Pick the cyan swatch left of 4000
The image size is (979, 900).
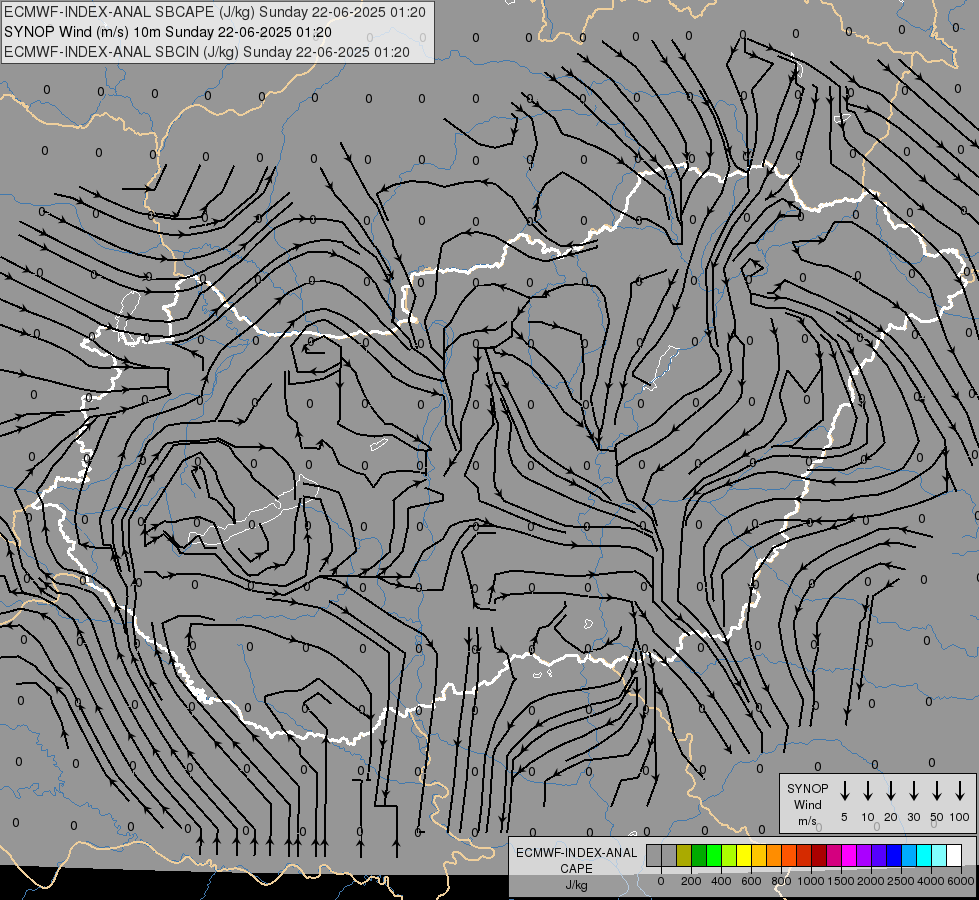(924, 855)
